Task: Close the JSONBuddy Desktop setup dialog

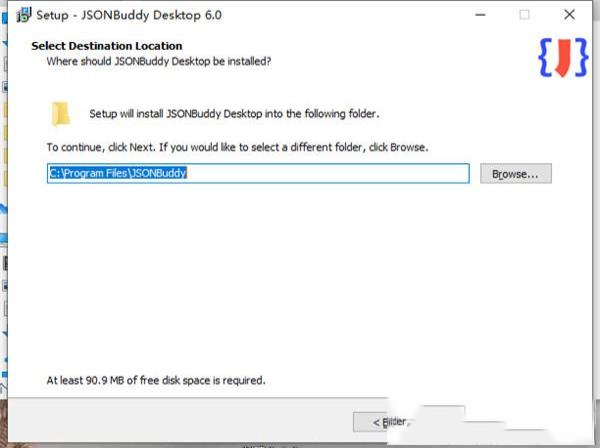Action: coord(570,15)
